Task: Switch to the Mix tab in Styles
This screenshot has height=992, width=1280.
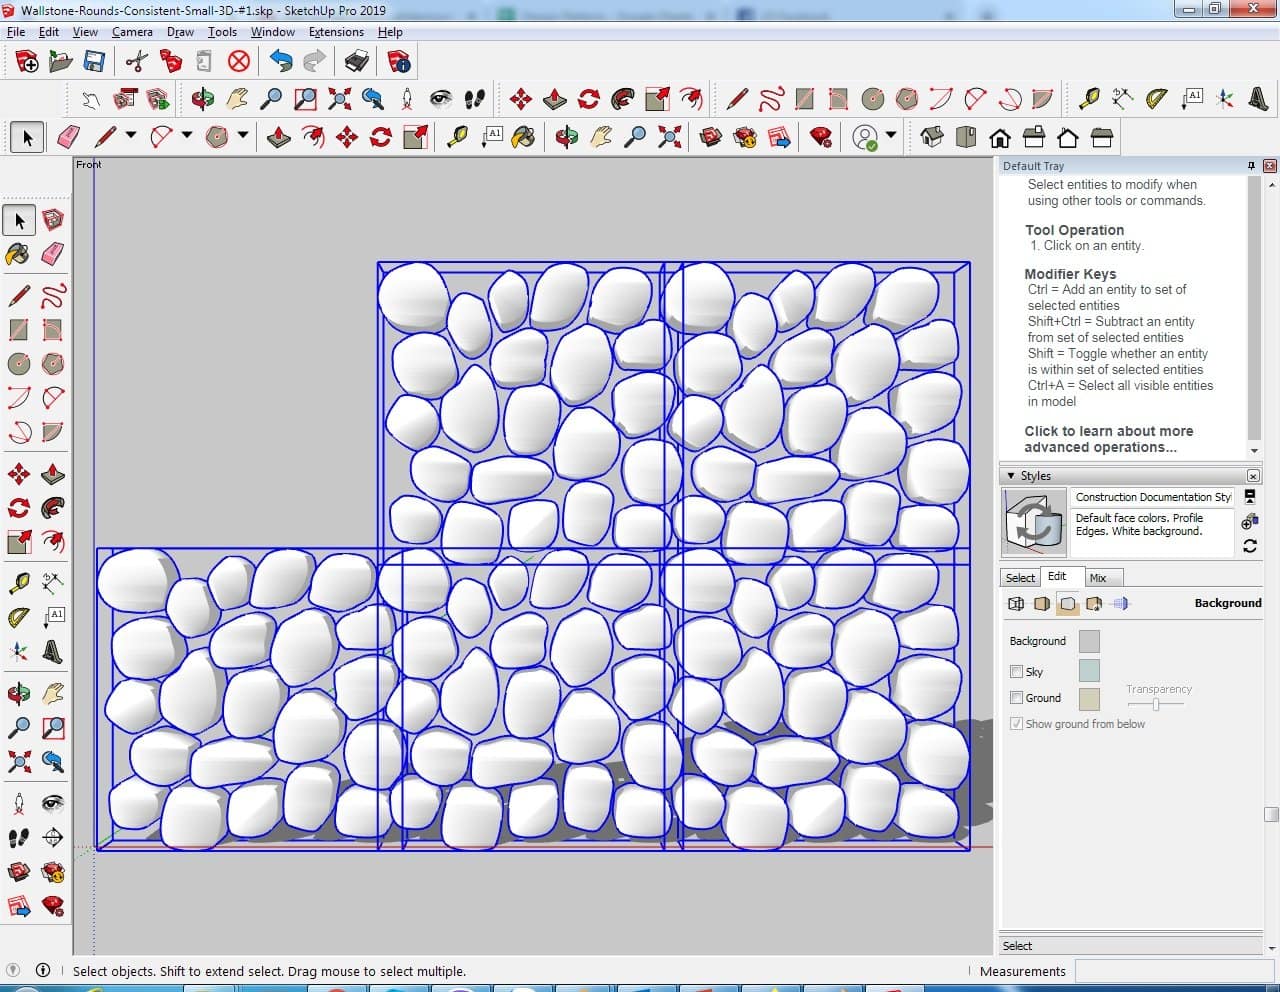Action: click(1098, 578)
